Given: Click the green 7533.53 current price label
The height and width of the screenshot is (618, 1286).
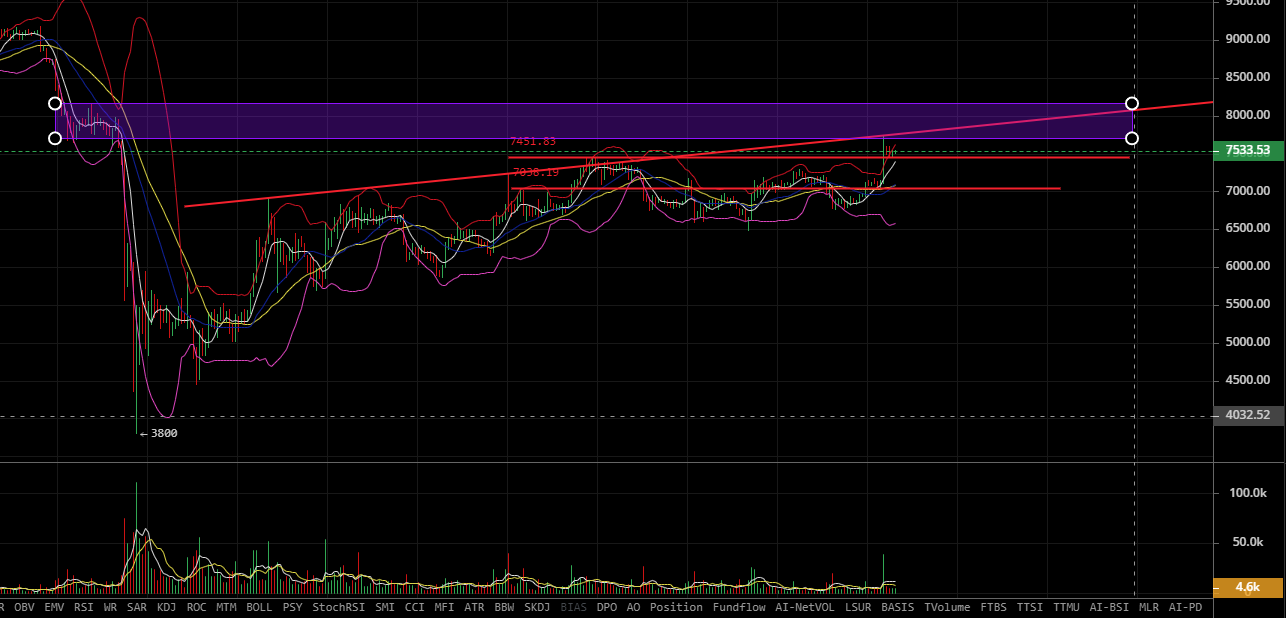Looking at the screenshot, I should click(1248, 151).
